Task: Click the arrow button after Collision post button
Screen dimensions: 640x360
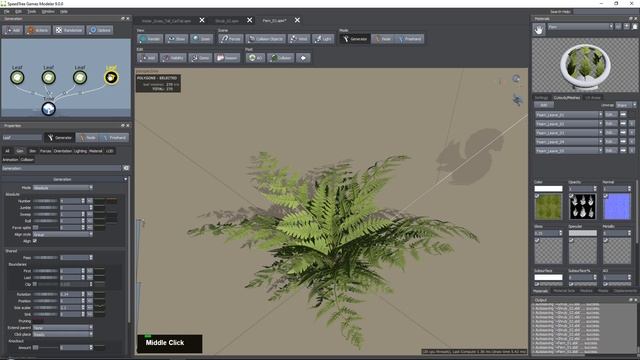Action: coord(303,58)
